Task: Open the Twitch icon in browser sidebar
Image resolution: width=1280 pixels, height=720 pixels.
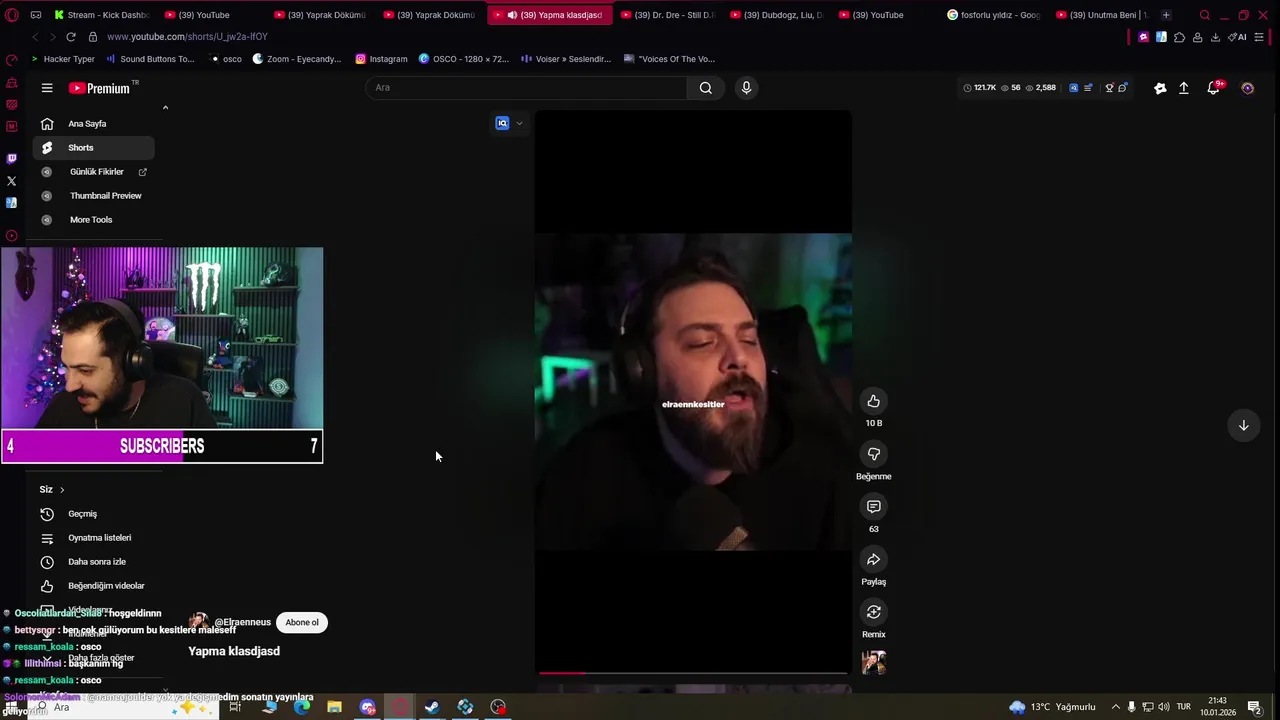Action: tap(11, 158)
